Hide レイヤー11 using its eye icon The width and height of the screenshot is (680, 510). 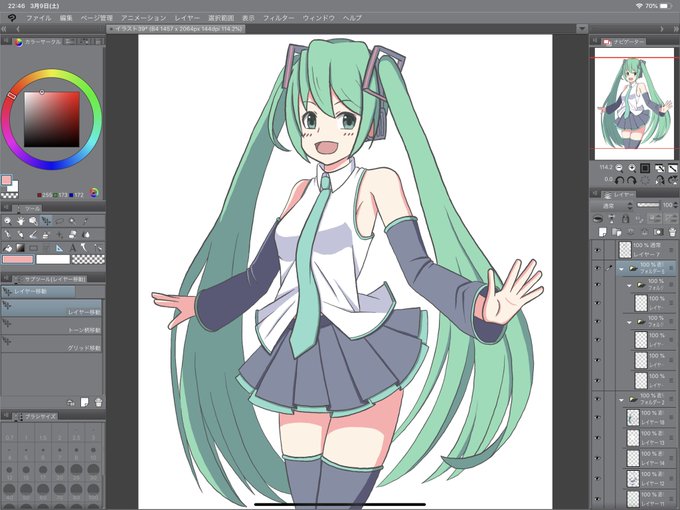point(598,499)
